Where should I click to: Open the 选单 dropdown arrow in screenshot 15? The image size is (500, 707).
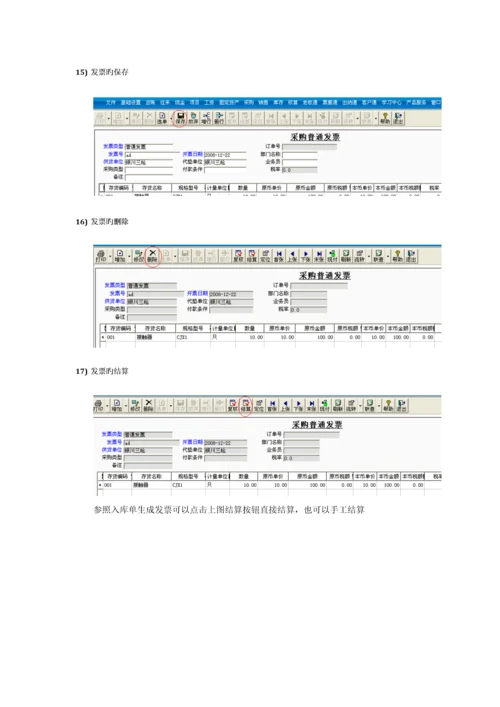[171, 119]
